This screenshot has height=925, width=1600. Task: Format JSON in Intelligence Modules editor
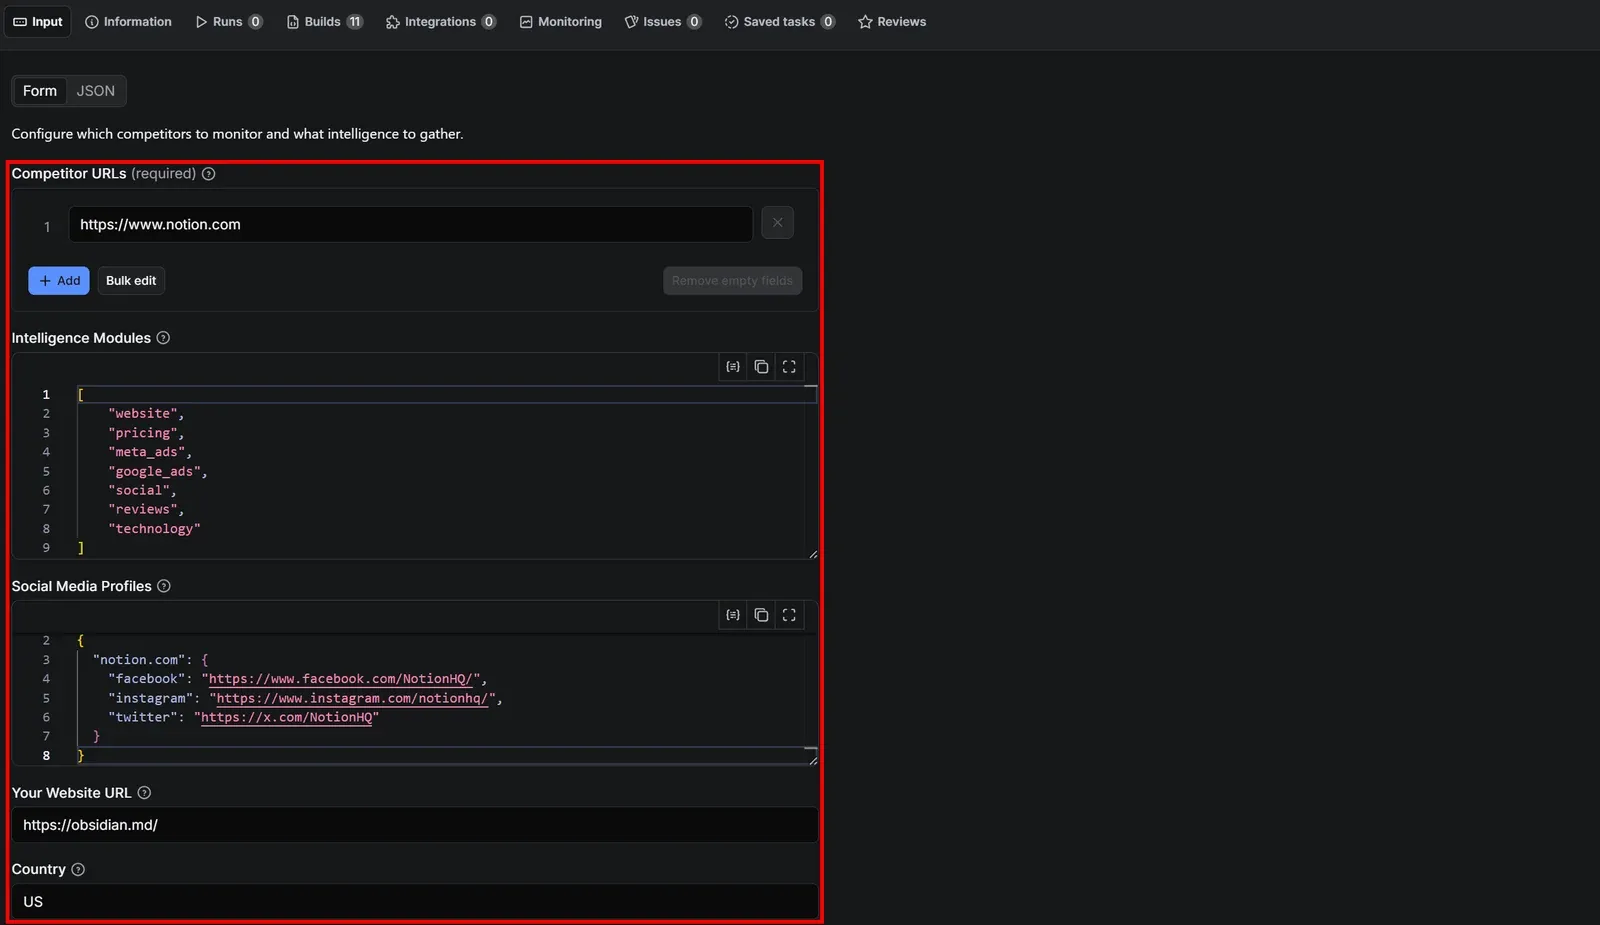pos(733,367)
